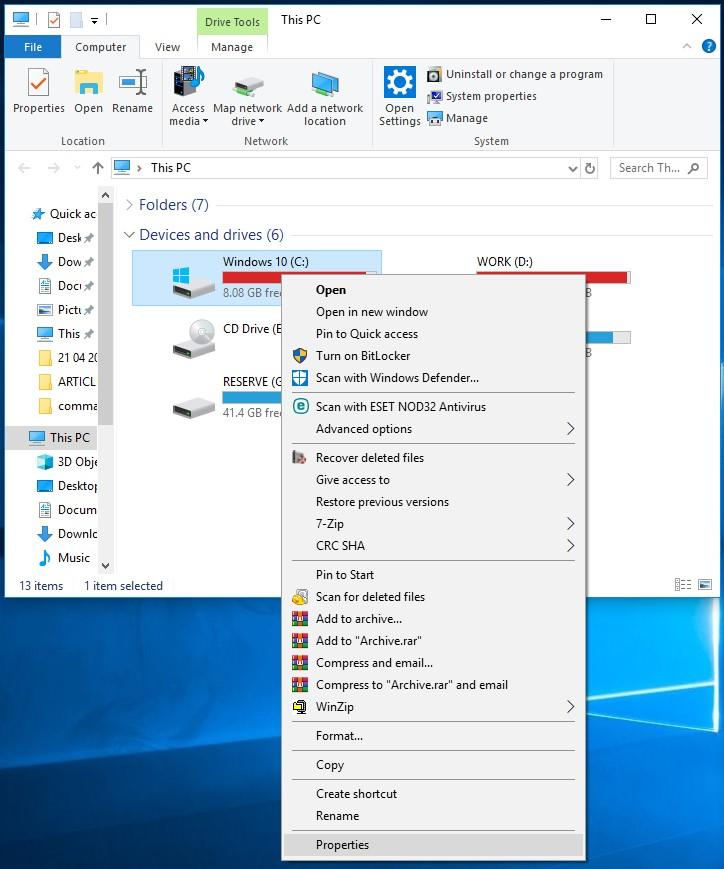Choose Format... from context menu
Image resolution: width=724 pixels, height=869 pixels.
tap(434, 736)
